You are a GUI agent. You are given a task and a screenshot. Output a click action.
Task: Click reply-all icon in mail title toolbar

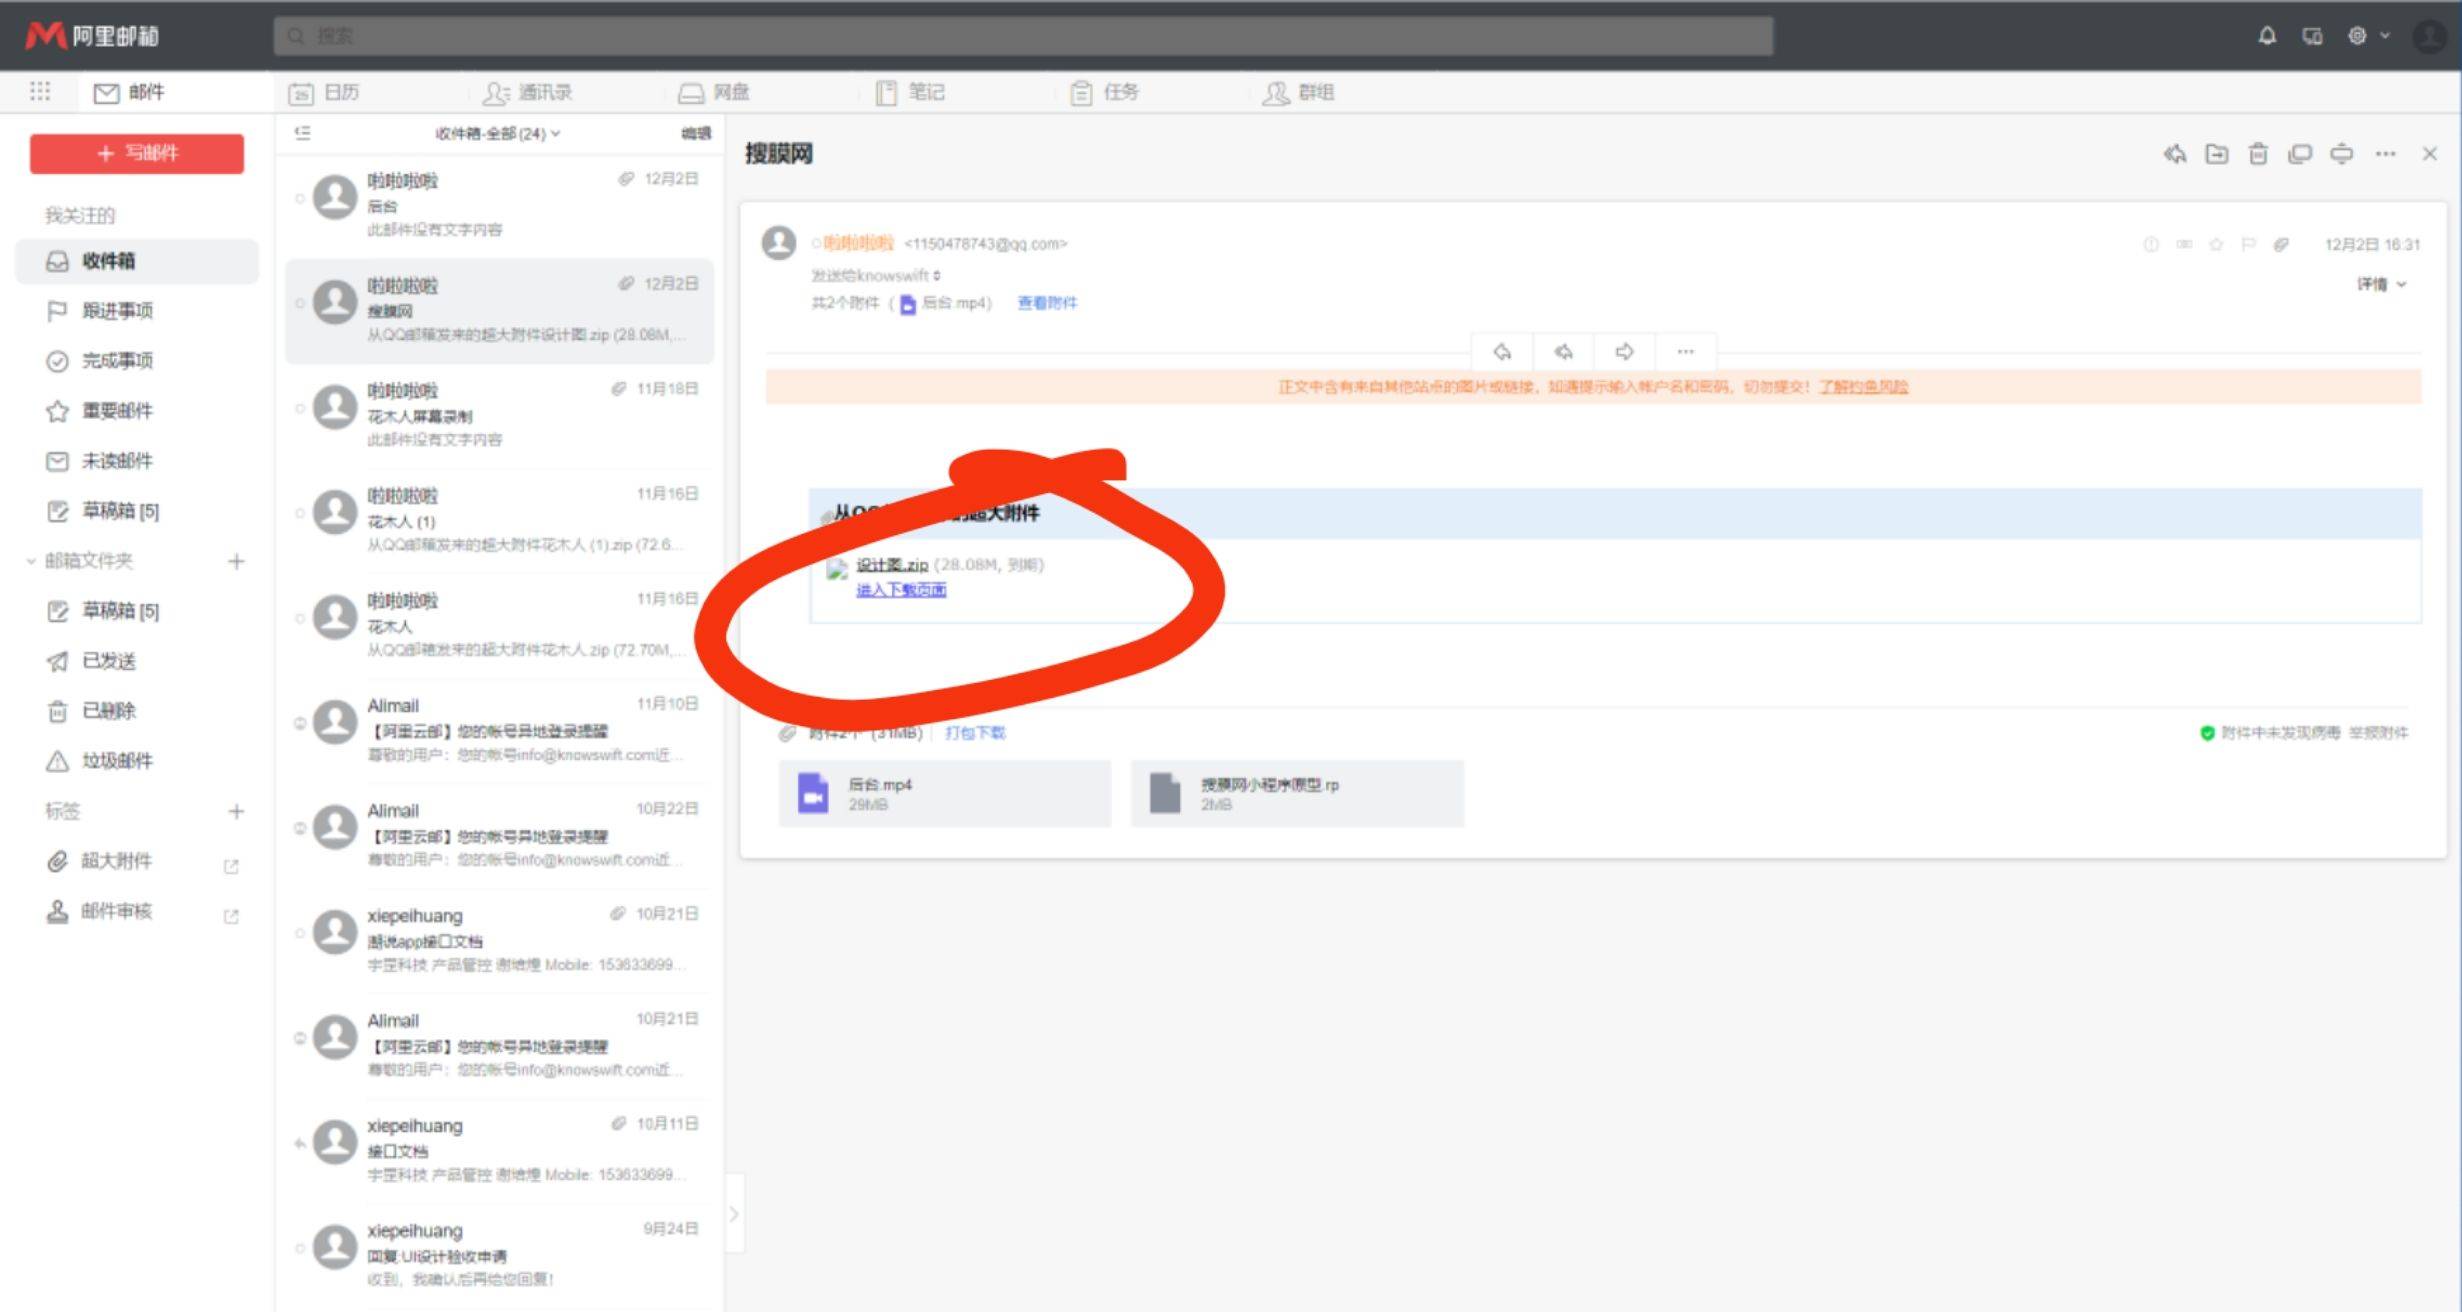[x=2175, y=154]
